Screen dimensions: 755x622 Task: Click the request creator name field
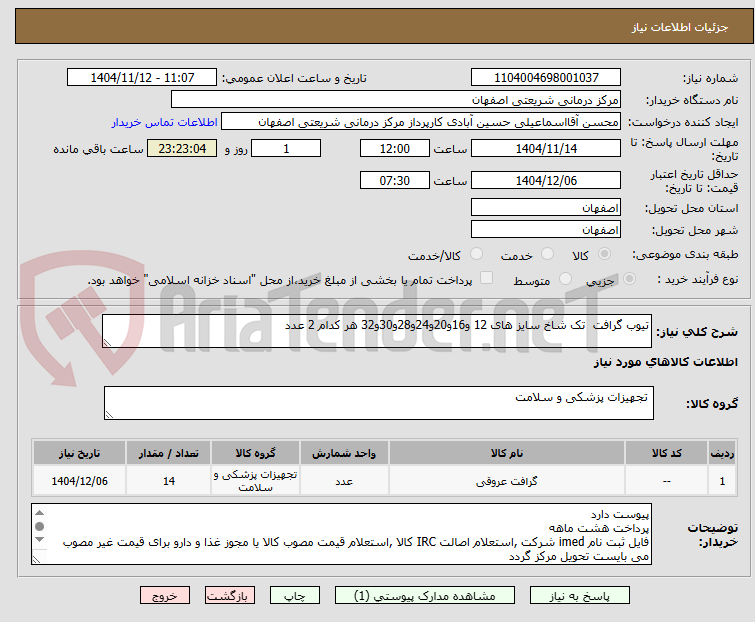coord(421,122)
